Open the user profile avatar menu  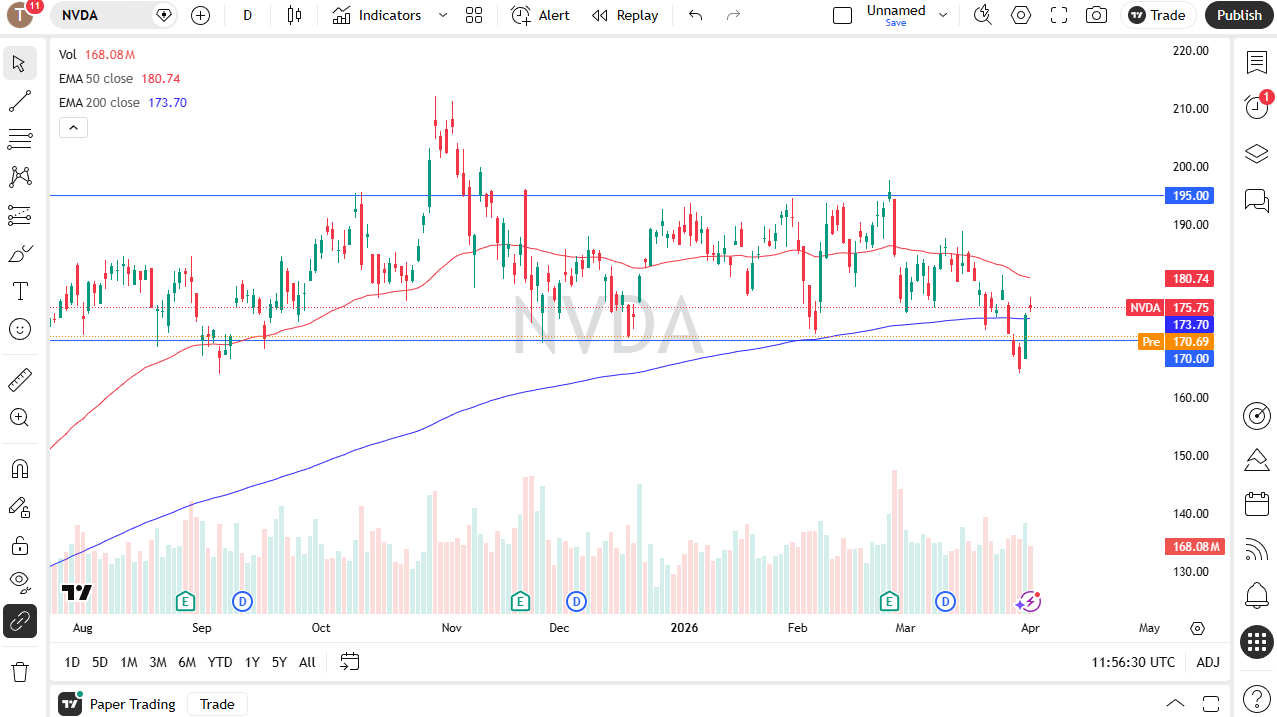coord(21,15)
